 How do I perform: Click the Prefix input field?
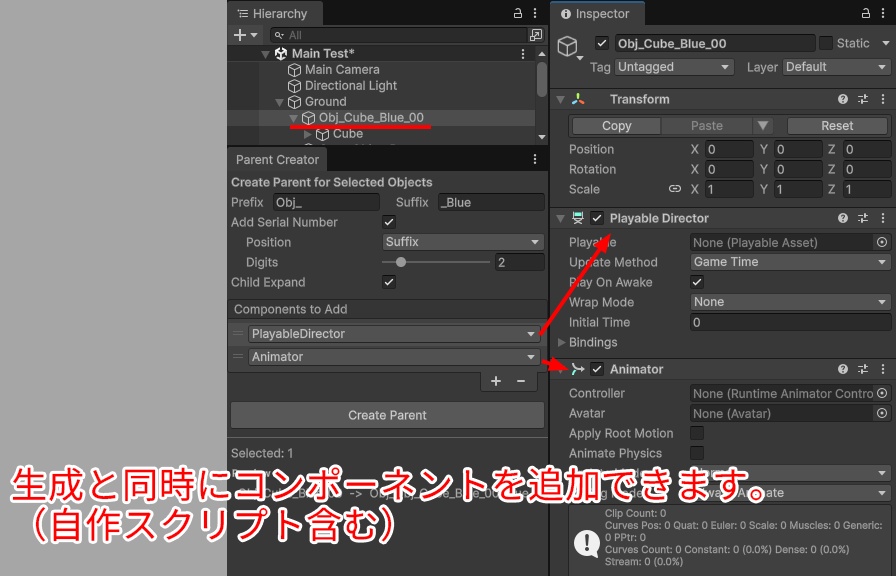(326, 202)
